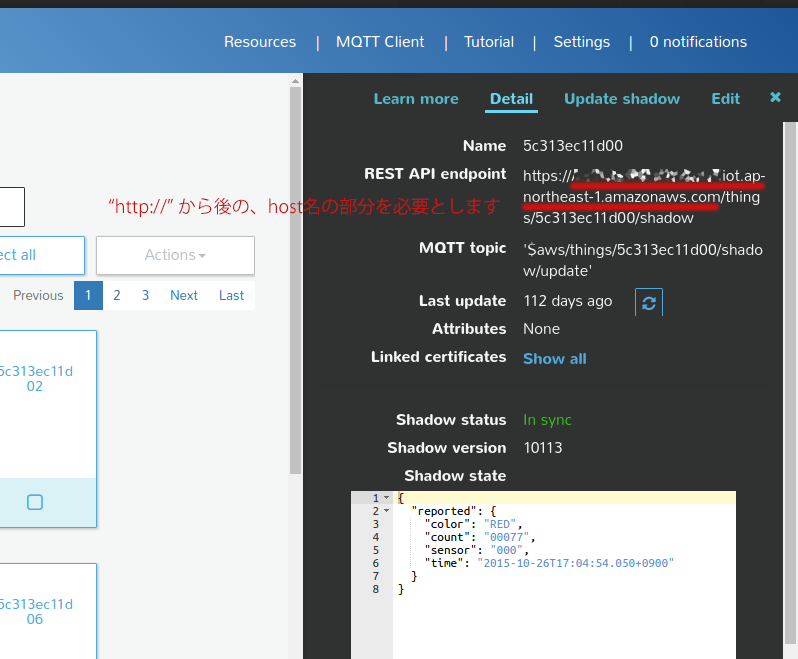Viewport: 798px width, 659px height.
Task: Click the "00077" count value in JSON
Action: coord(506,537)
